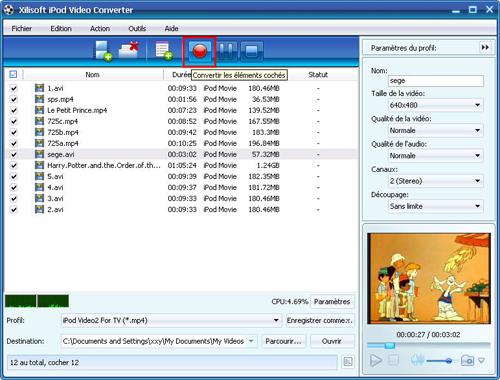Image resolution: width=500 pixels, height=380 pixels.
Task: Select the Harry.Potter.and.the.Order.of.th… file name
Action: (x=104, y=165)
